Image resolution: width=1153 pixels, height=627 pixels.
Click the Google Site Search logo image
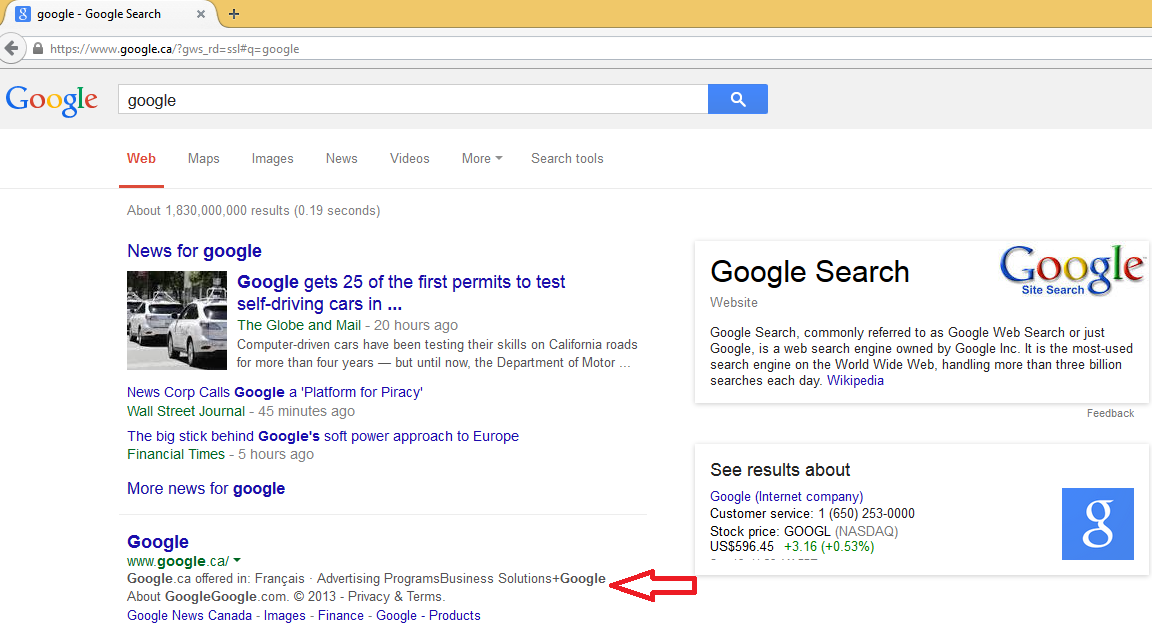(x=1071, y=270)
